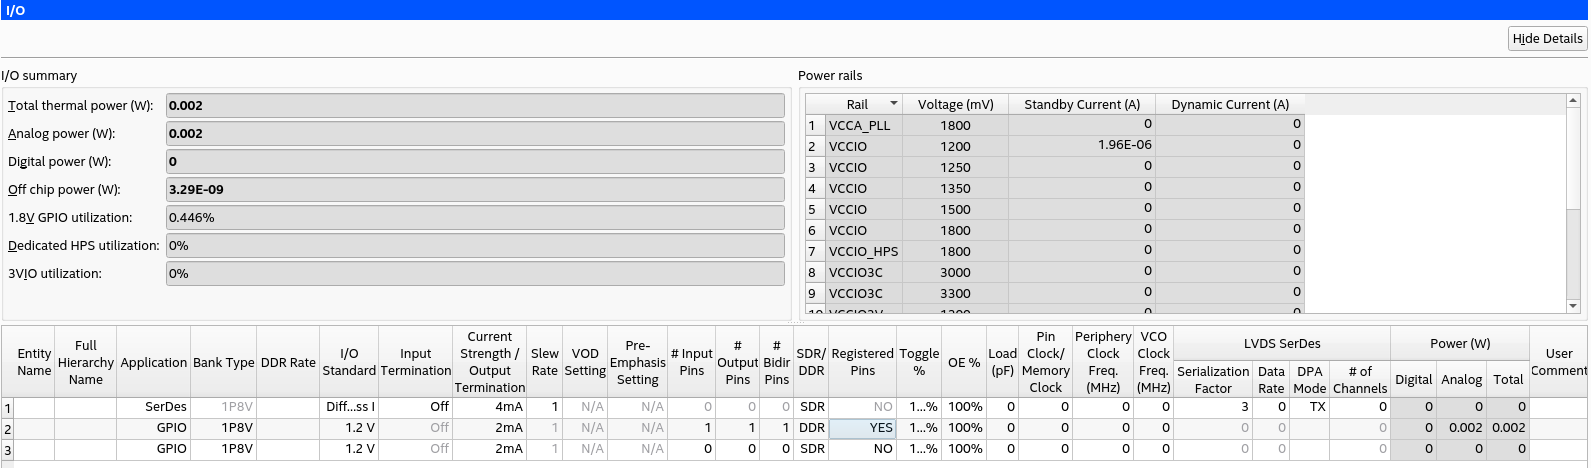
Task: Click the Bank Type column header
Action: 224,362
